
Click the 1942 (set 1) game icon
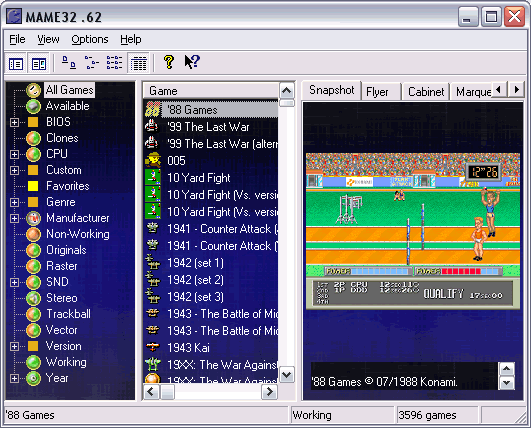click(153, 262)
